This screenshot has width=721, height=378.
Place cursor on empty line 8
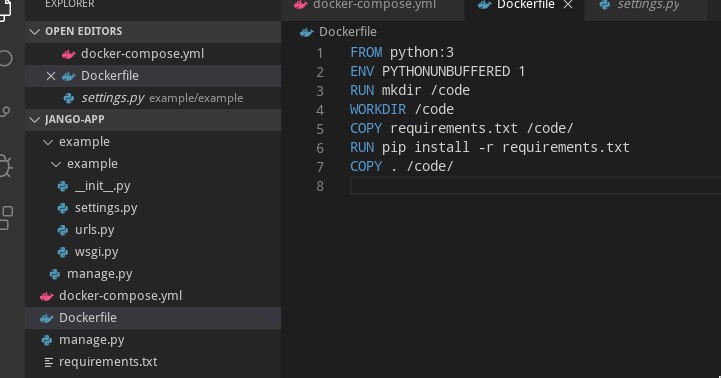(x=533, y=186)
